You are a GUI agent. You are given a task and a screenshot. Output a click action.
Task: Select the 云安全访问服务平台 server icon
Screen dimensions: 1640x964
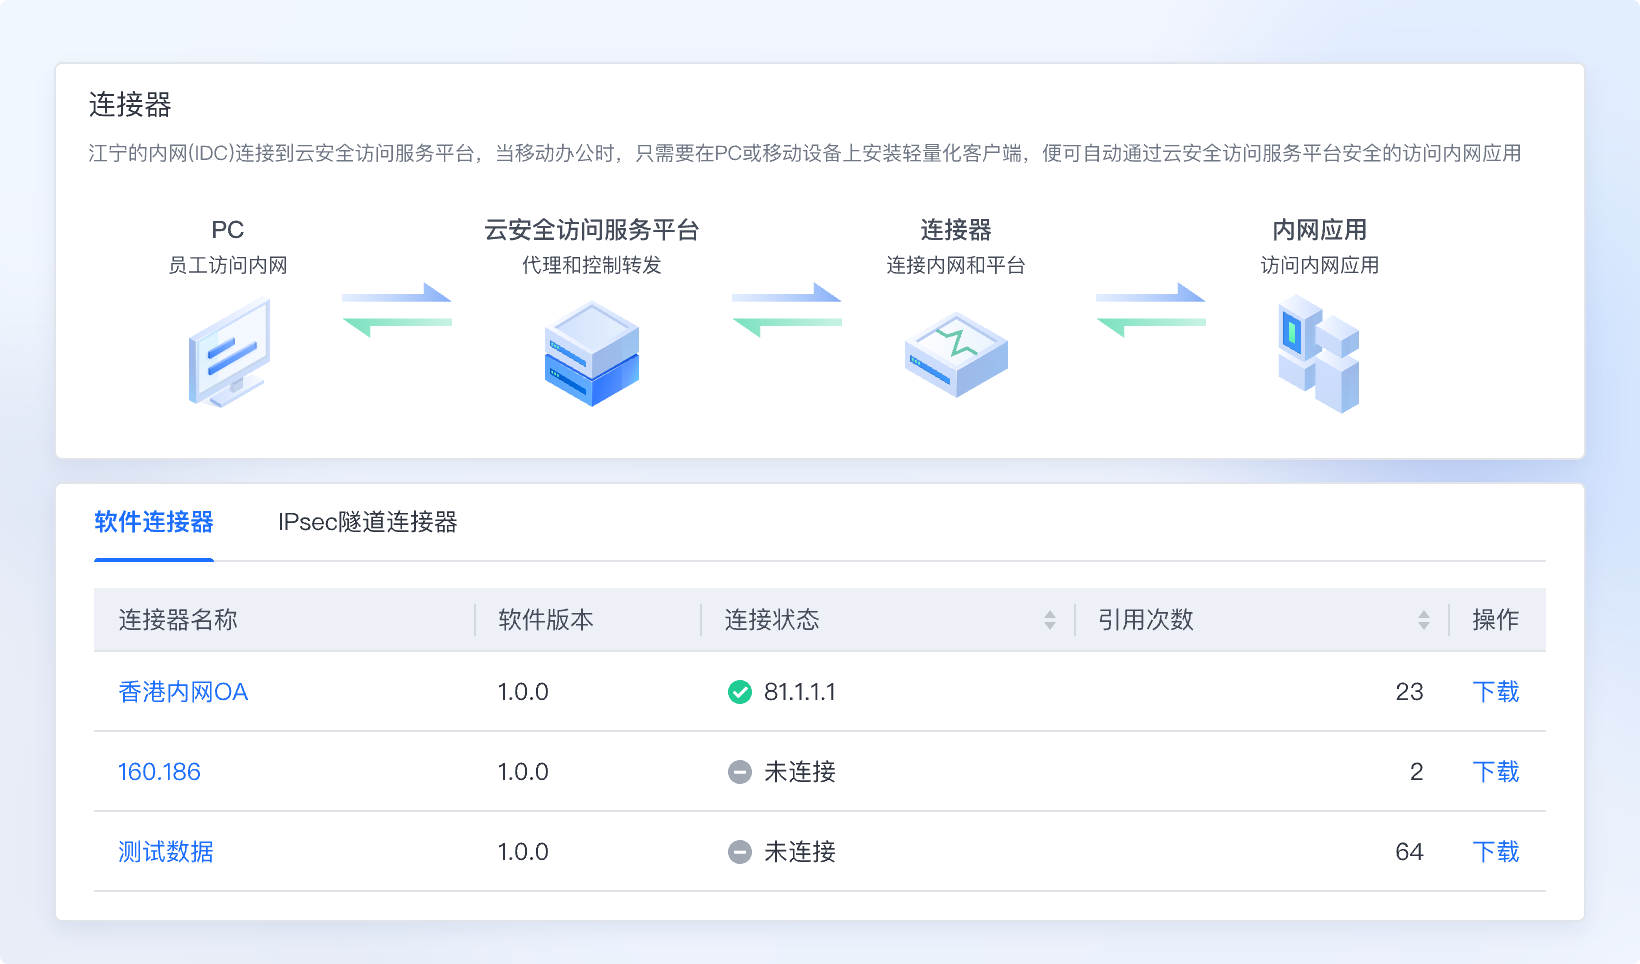tap(591, 355)
